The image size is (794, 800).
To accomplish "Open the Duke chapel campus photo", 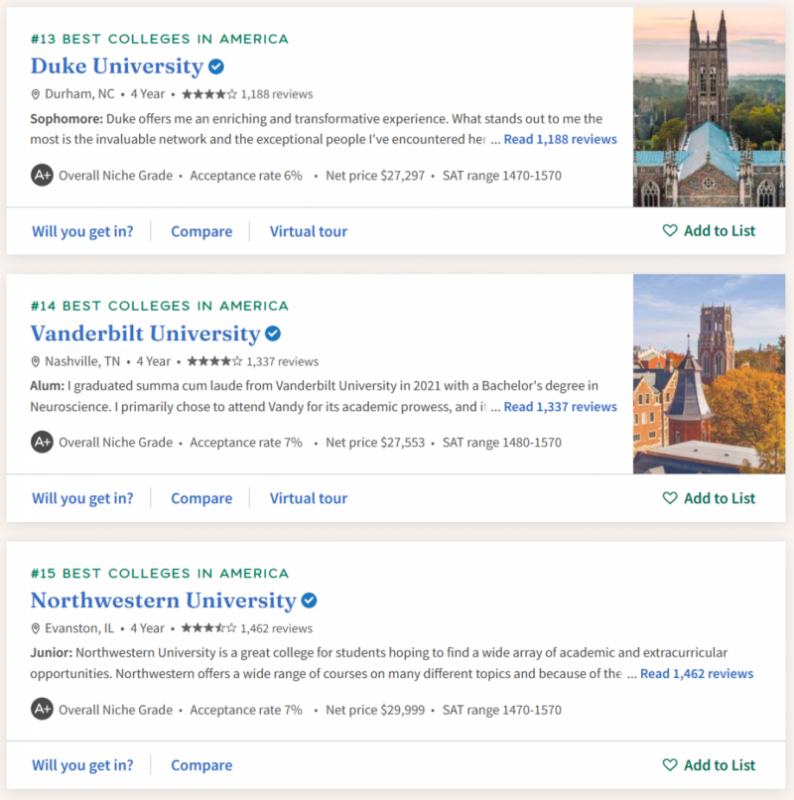I will (x=709, y=107).
